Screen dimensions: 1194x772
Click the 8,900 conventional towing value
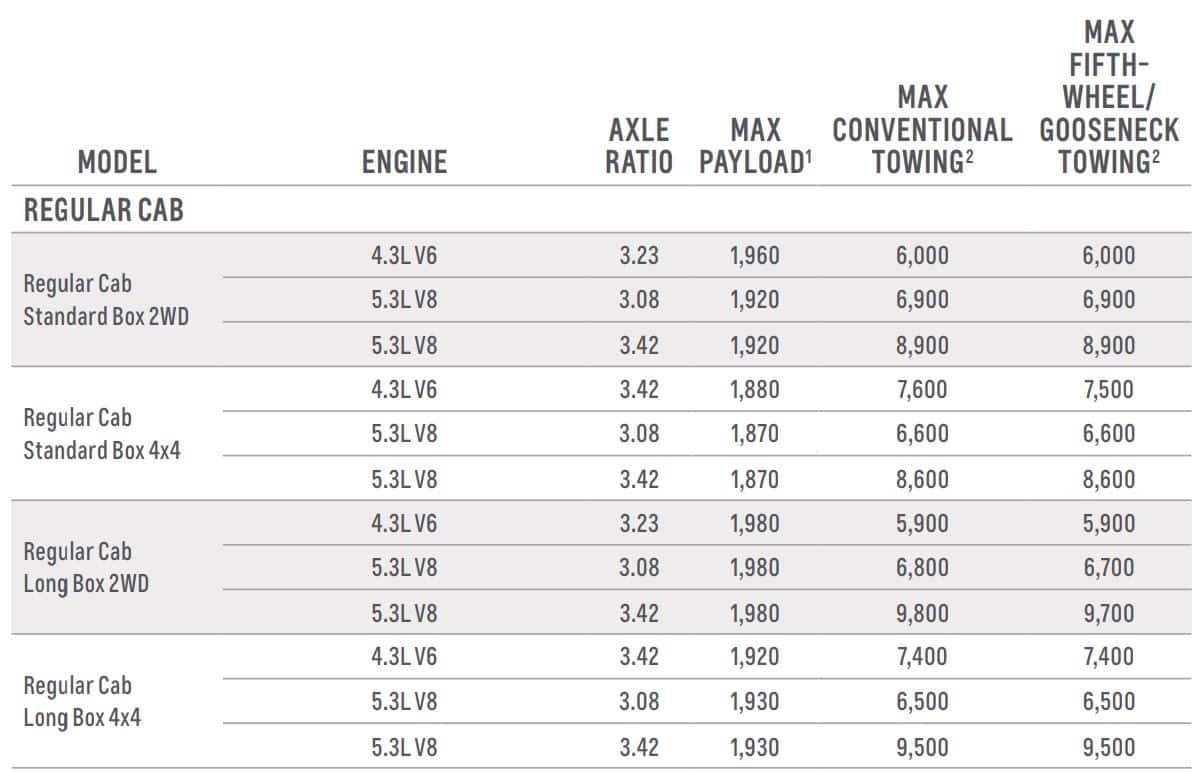pos(922,345)
